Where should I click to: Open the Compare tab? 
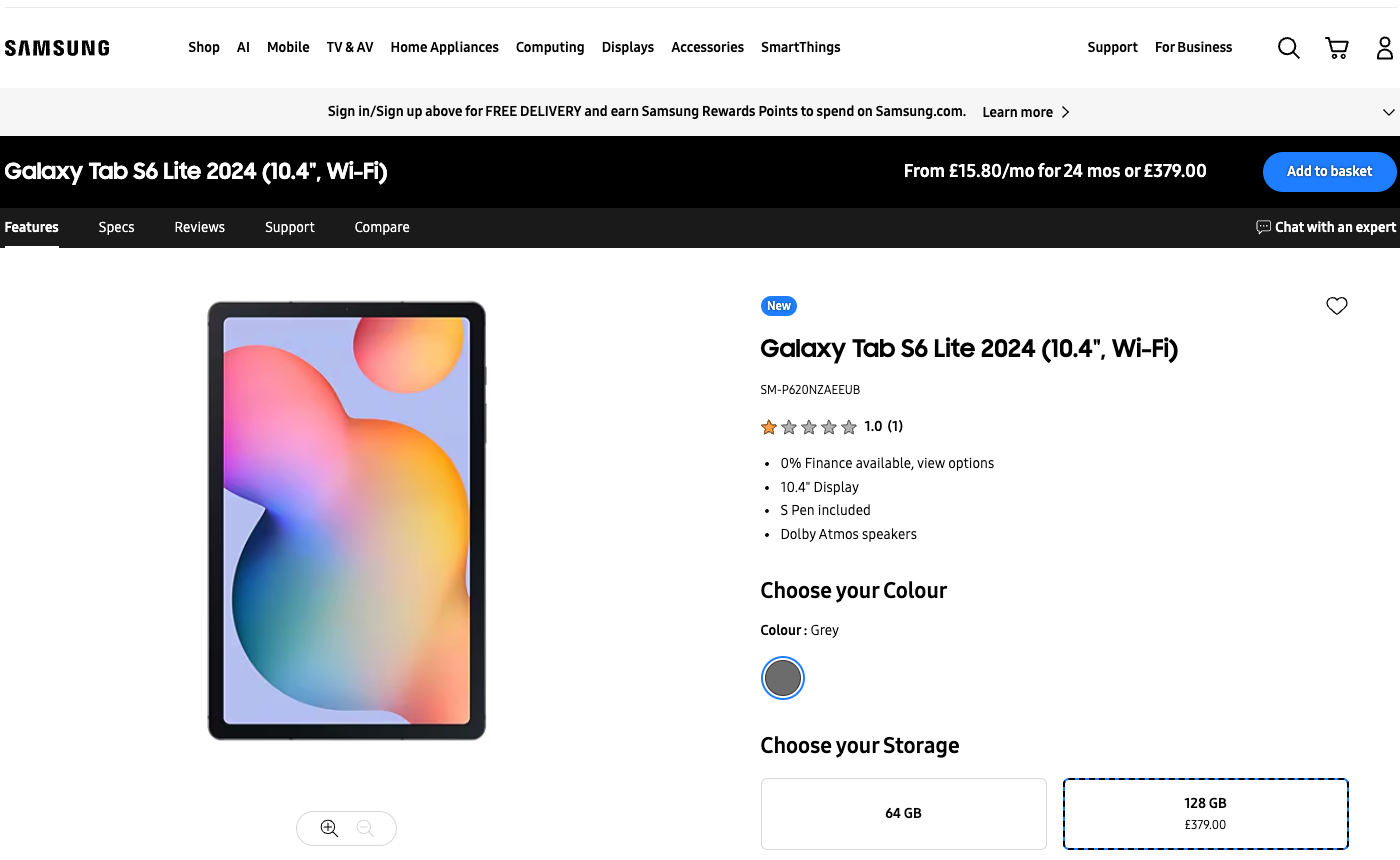382,227
